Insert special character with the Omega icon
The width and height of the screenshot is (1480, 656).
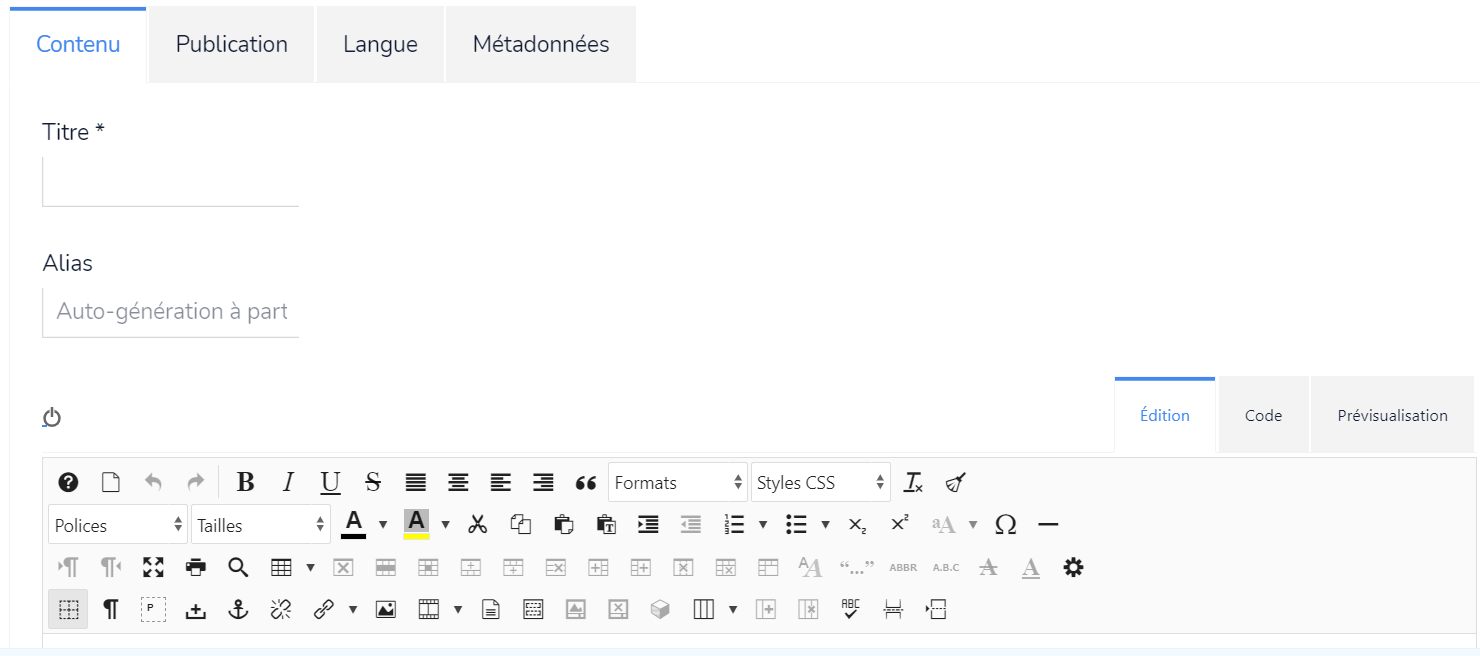(x=1006, y=525)
